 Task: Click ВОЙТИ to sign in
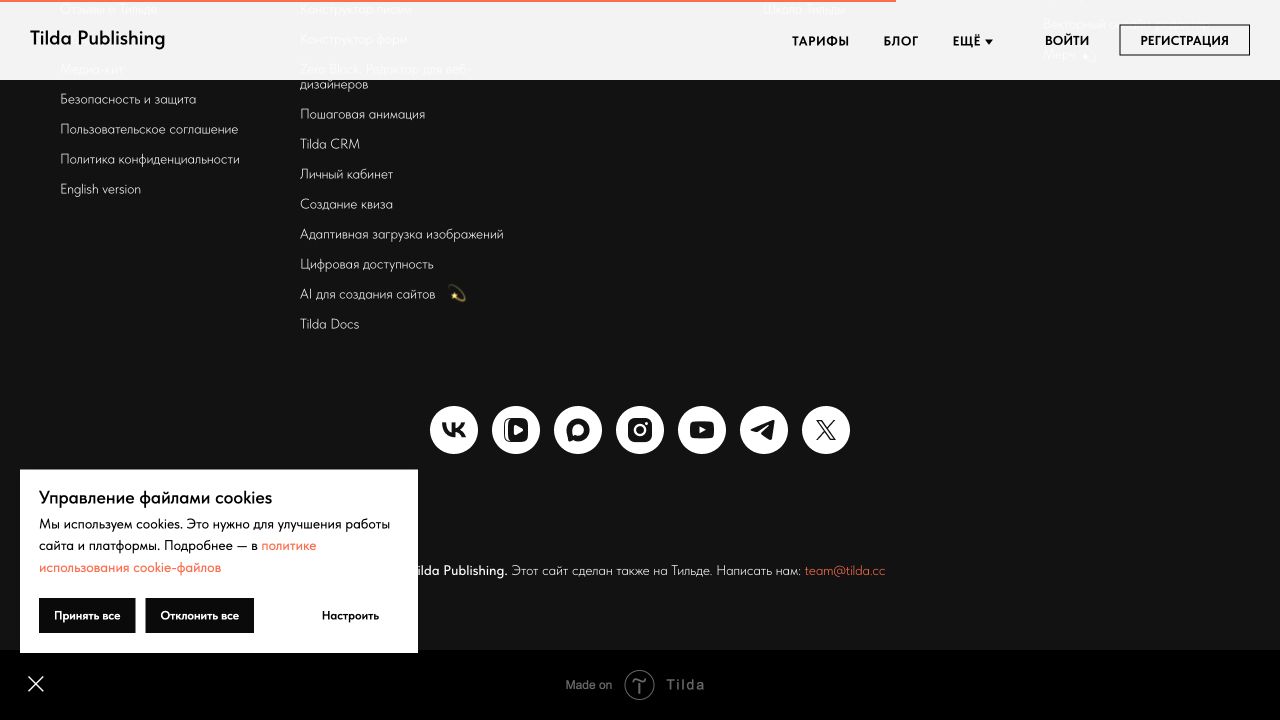tap(1067, 41)
